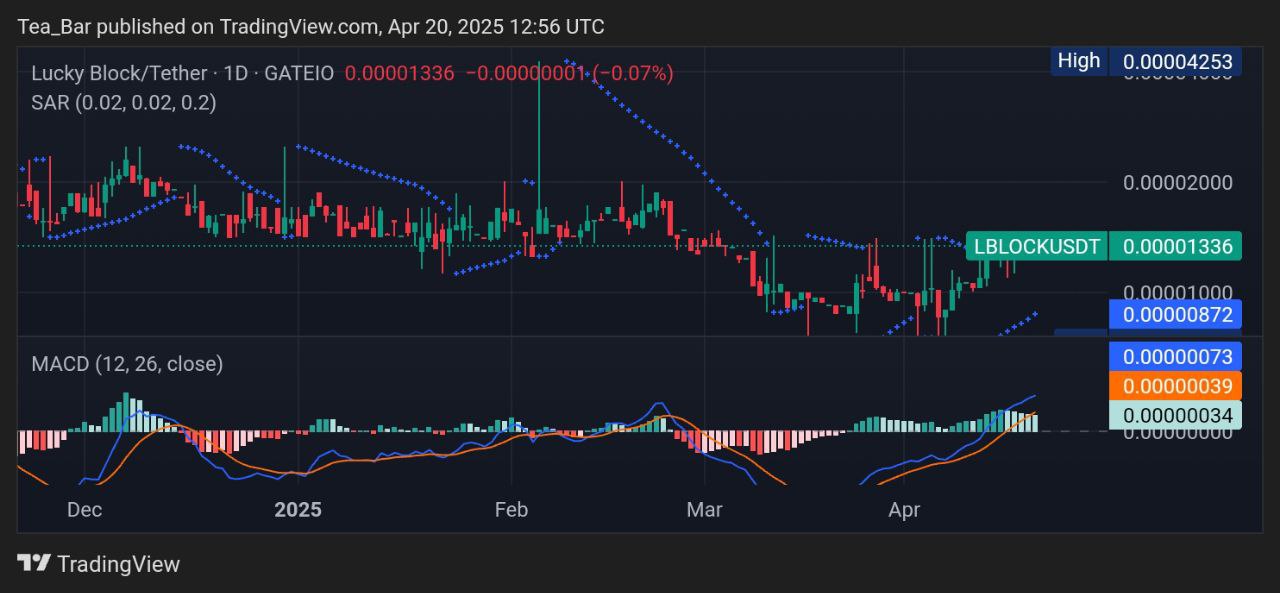Click the TradingView brand name text

click(x=118, y=564)
